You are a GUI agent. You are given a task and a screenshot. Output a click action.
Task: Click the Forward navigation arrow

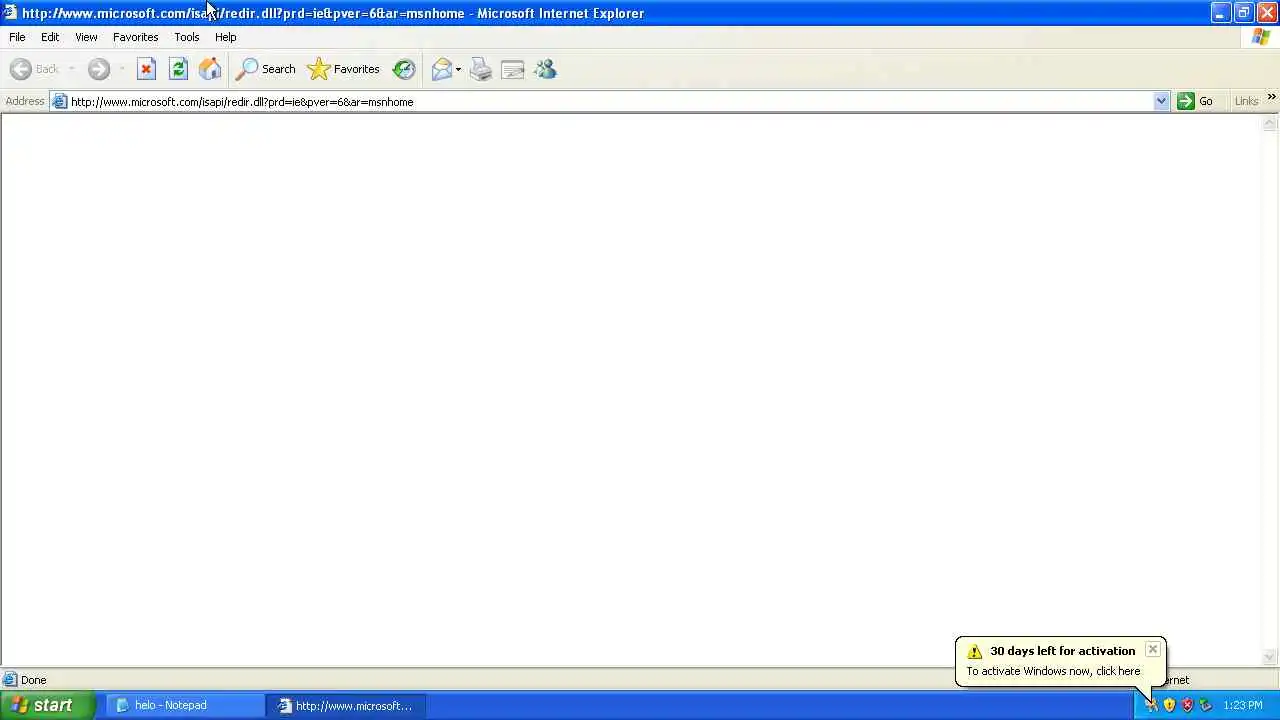point(98,69)
